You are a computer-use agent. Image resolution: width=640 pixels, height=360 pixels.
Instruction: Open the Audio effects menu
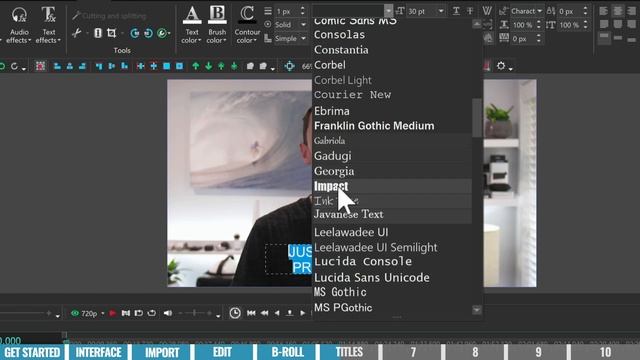pyautogui.click(x=19, y=25)
